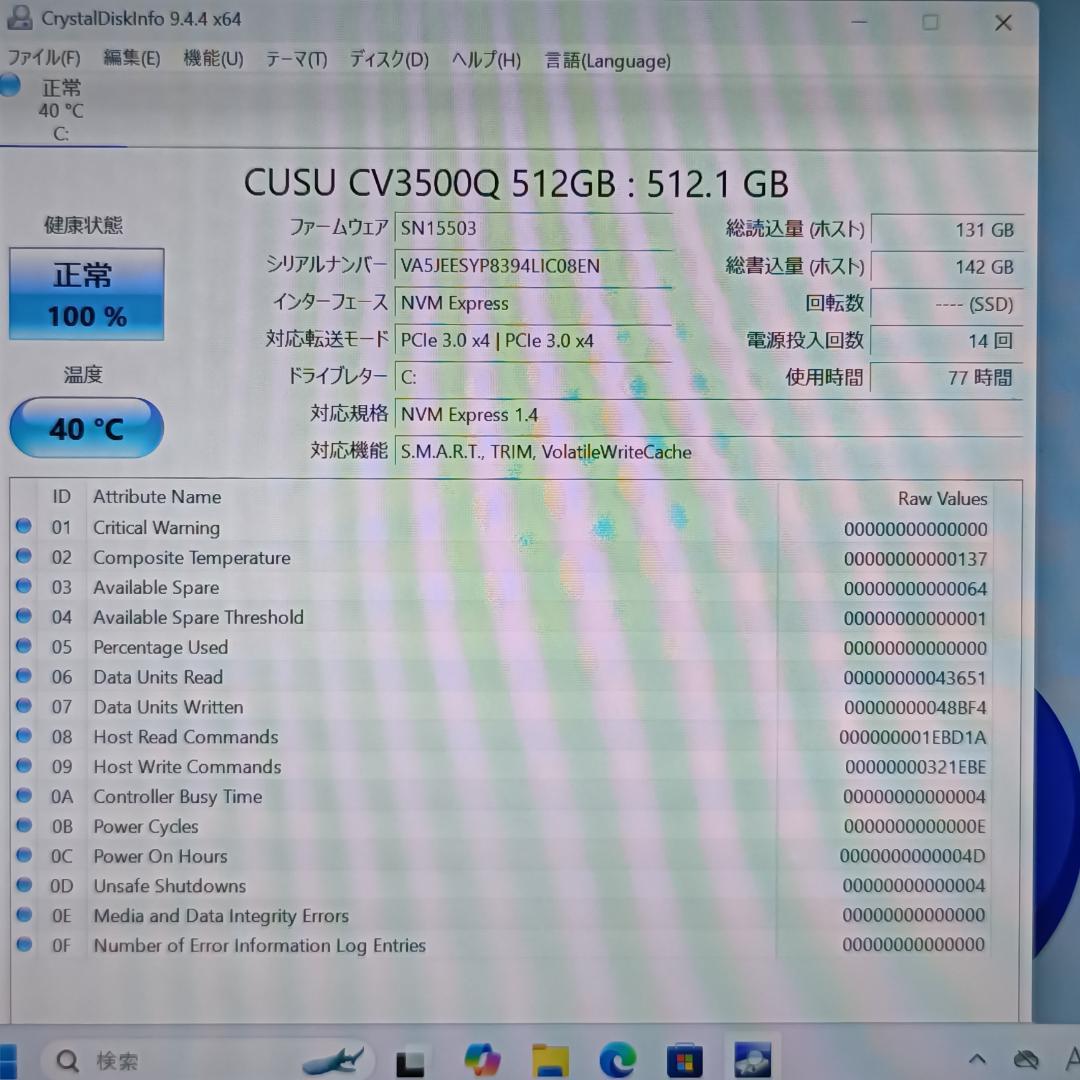Select the Composite Temperature attribute name
Screen dimensions: 1080x1080
pyautogui.click(x=191, y=558)
